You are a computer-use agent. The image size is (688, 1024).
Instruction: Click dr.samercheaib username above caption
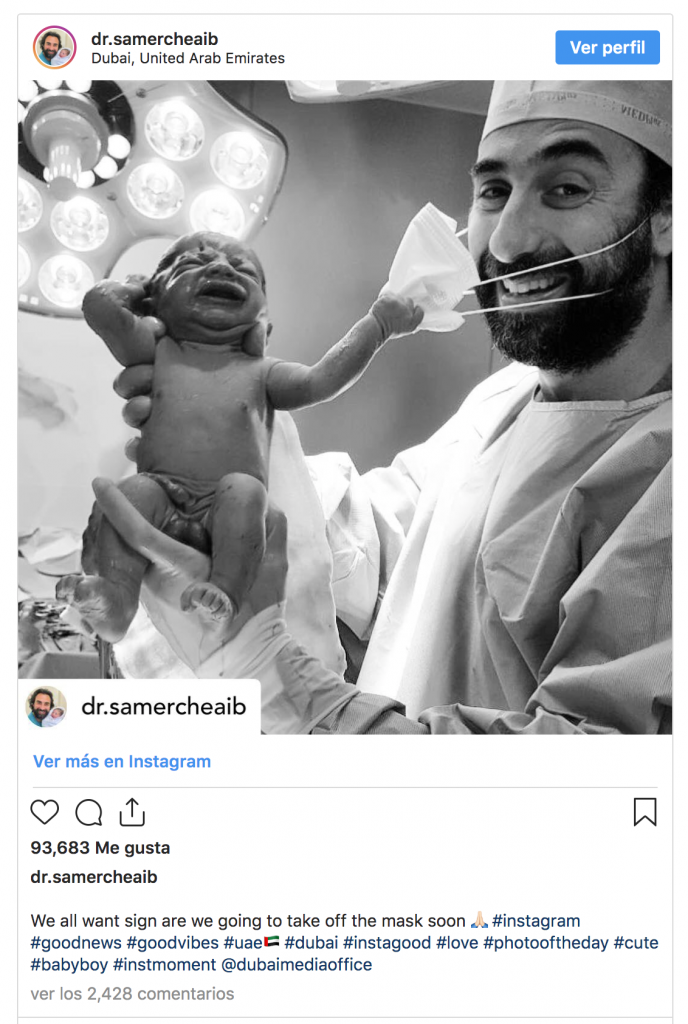tap(94, 877)
